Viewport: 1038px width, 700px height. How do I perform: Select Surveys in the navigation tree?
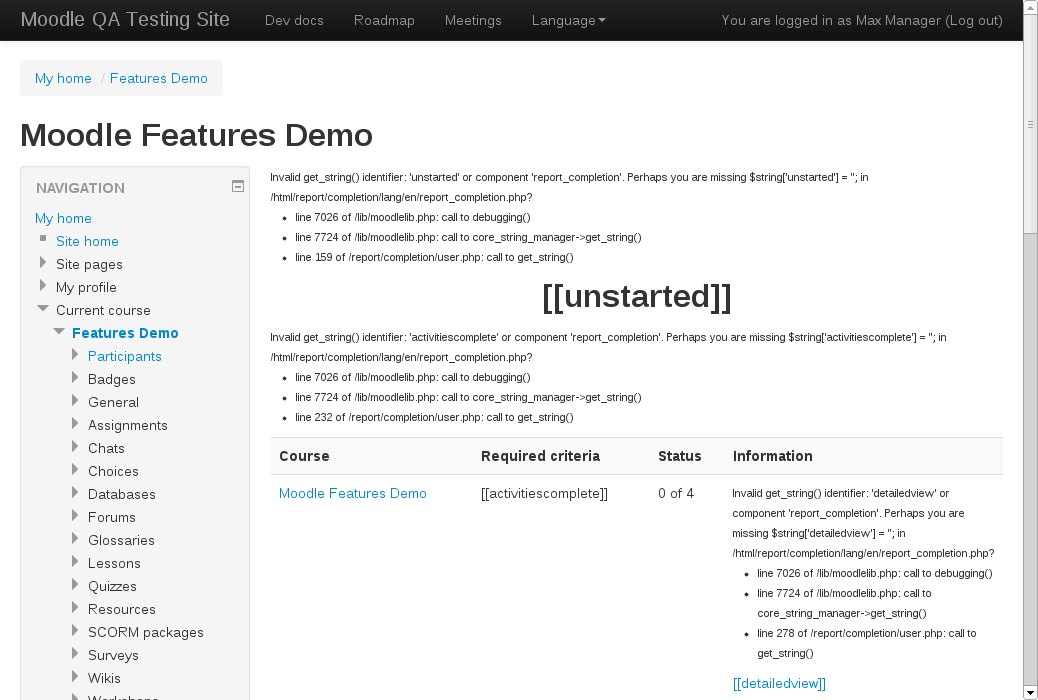(x=113, y=656)
